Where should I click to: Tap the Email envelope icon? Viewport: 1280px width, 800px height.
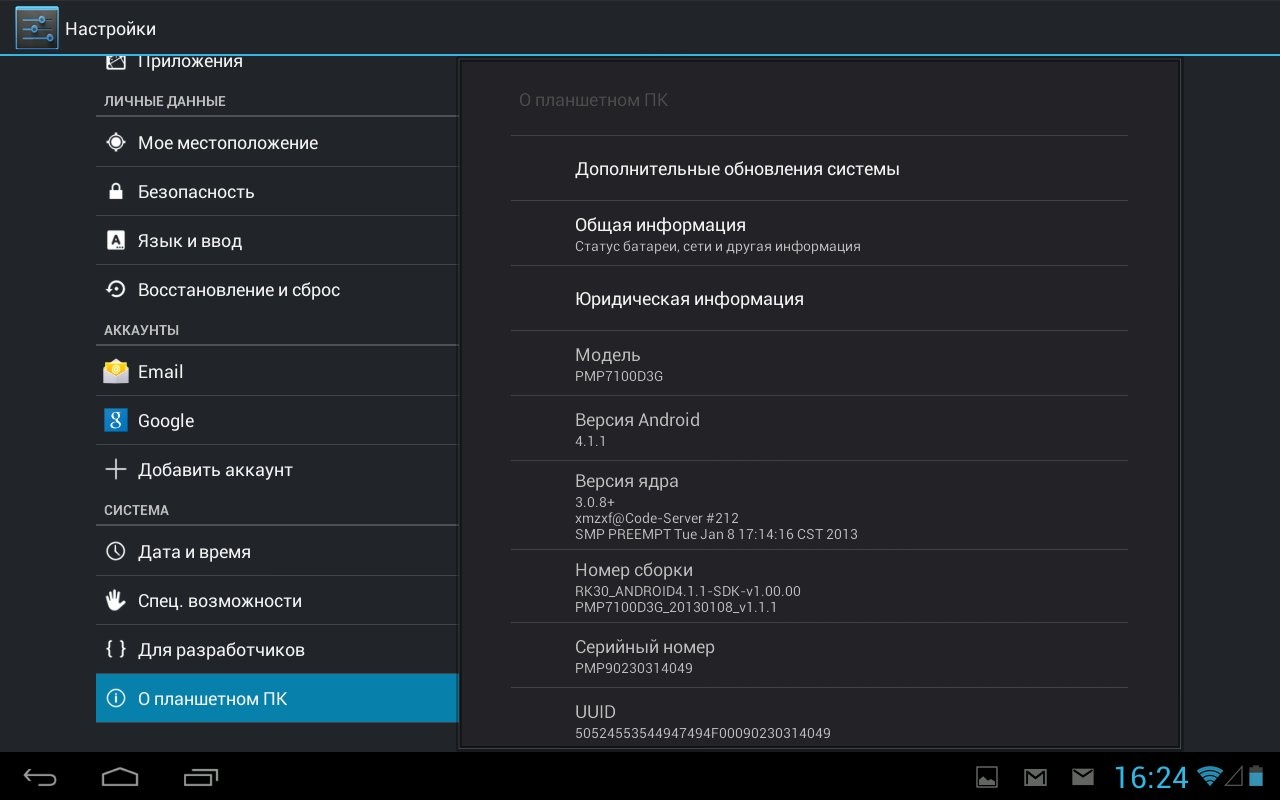tap(116, 372)
